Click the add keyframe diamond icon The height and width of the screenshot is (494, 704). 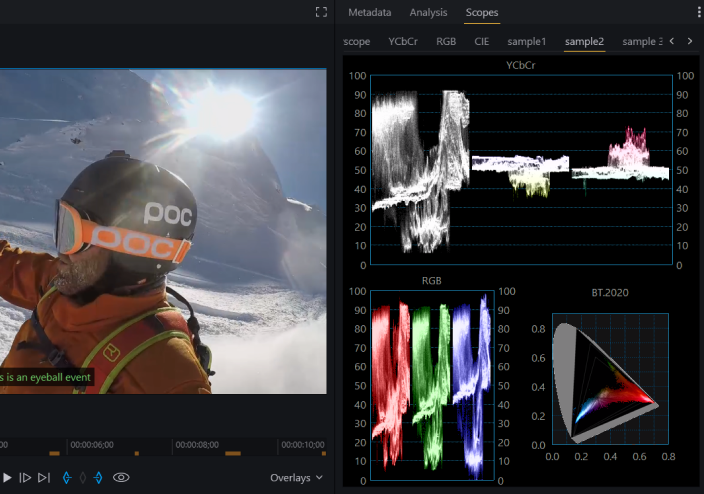point(83,478)
